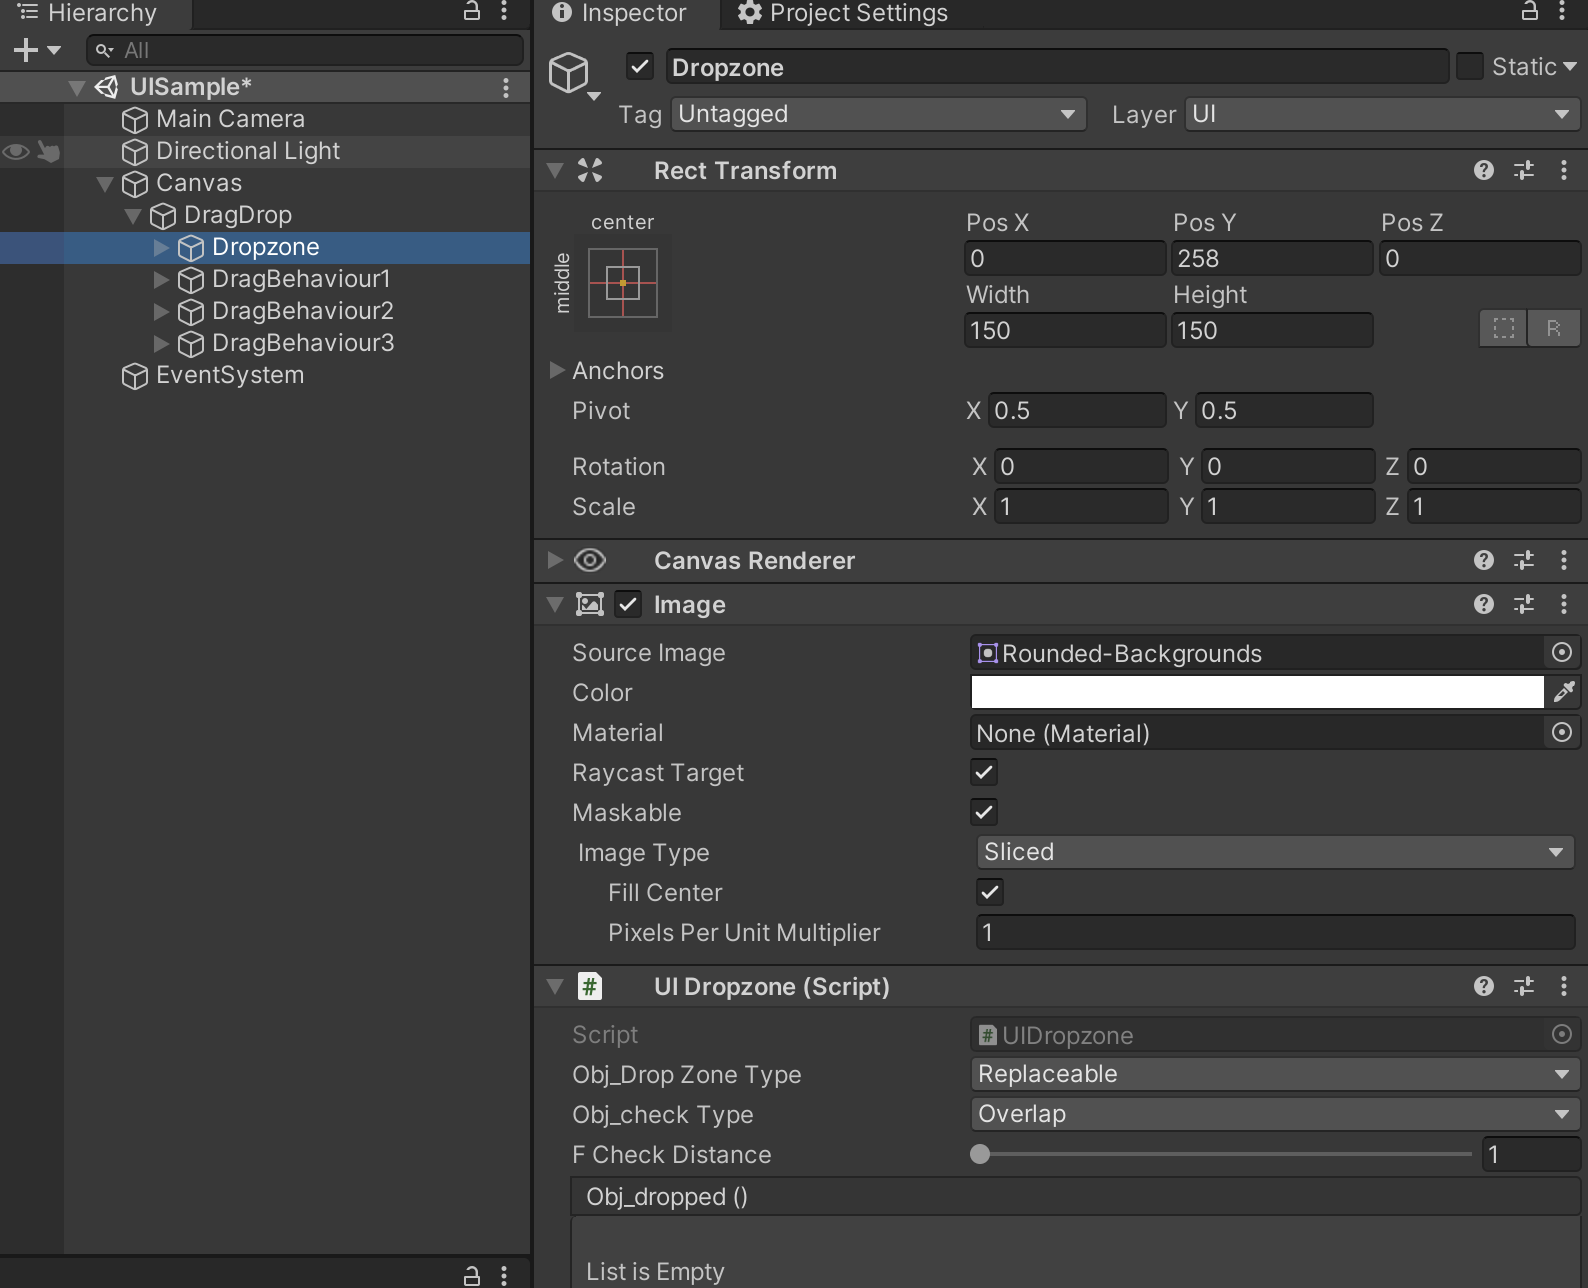This screenshot has width=1588, height=1288.
Task: Click the Image Color swatch
Action: [1257, 692]
